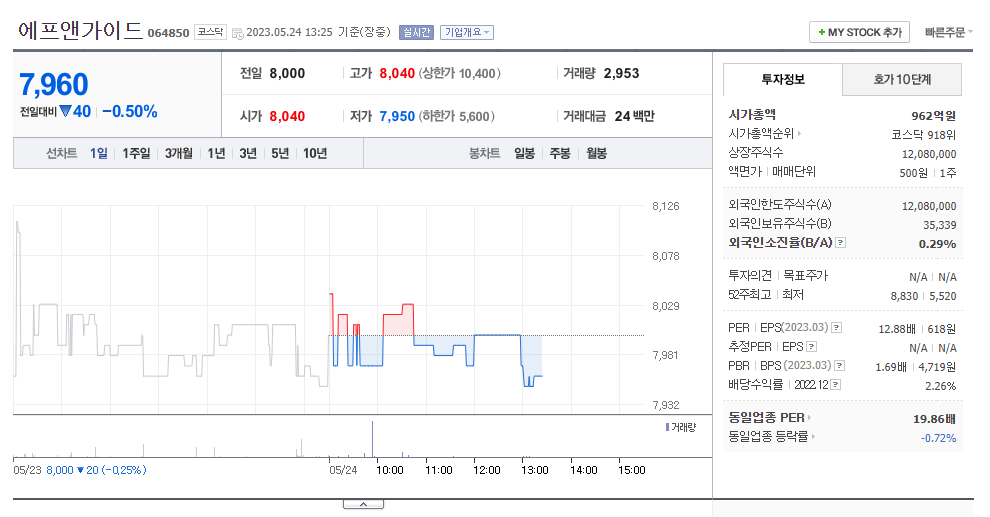Screen dimensions: 990x517
Task: Open help icon next to 추정PER EPS
Action: [812, 347]
